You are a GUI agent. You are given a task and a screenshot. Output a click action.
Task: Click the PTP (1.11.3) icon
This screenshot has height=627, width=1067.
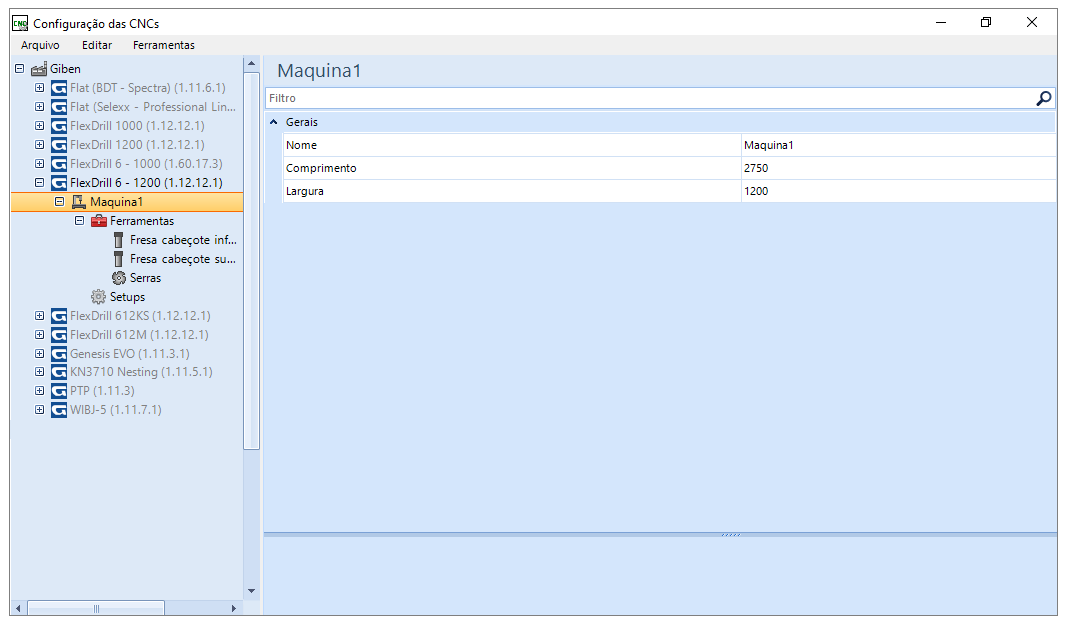pyautogui.click(x=59, y=391)
